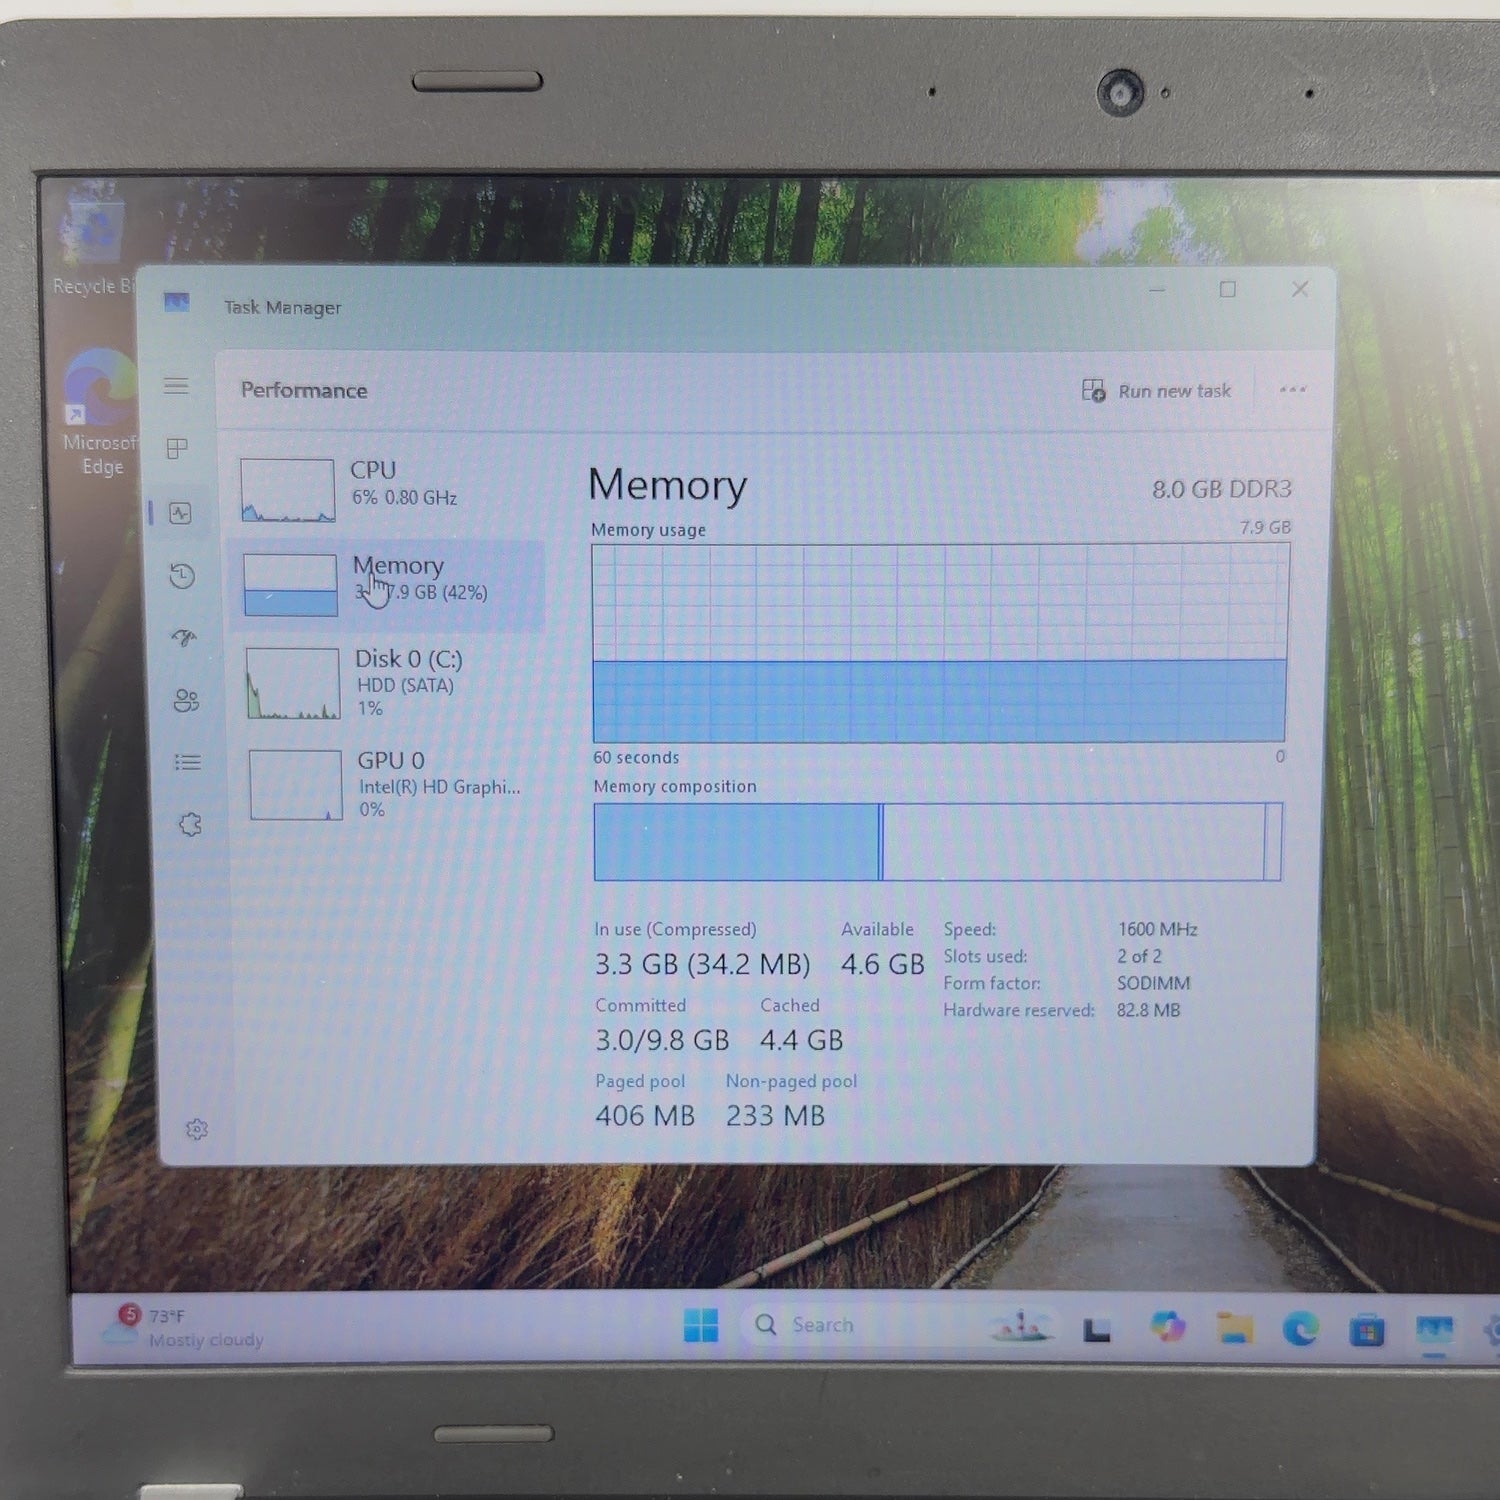1500x1500 pixels.
Task: Open Task Manager settings gear
Action: [x=197, y=1129]
